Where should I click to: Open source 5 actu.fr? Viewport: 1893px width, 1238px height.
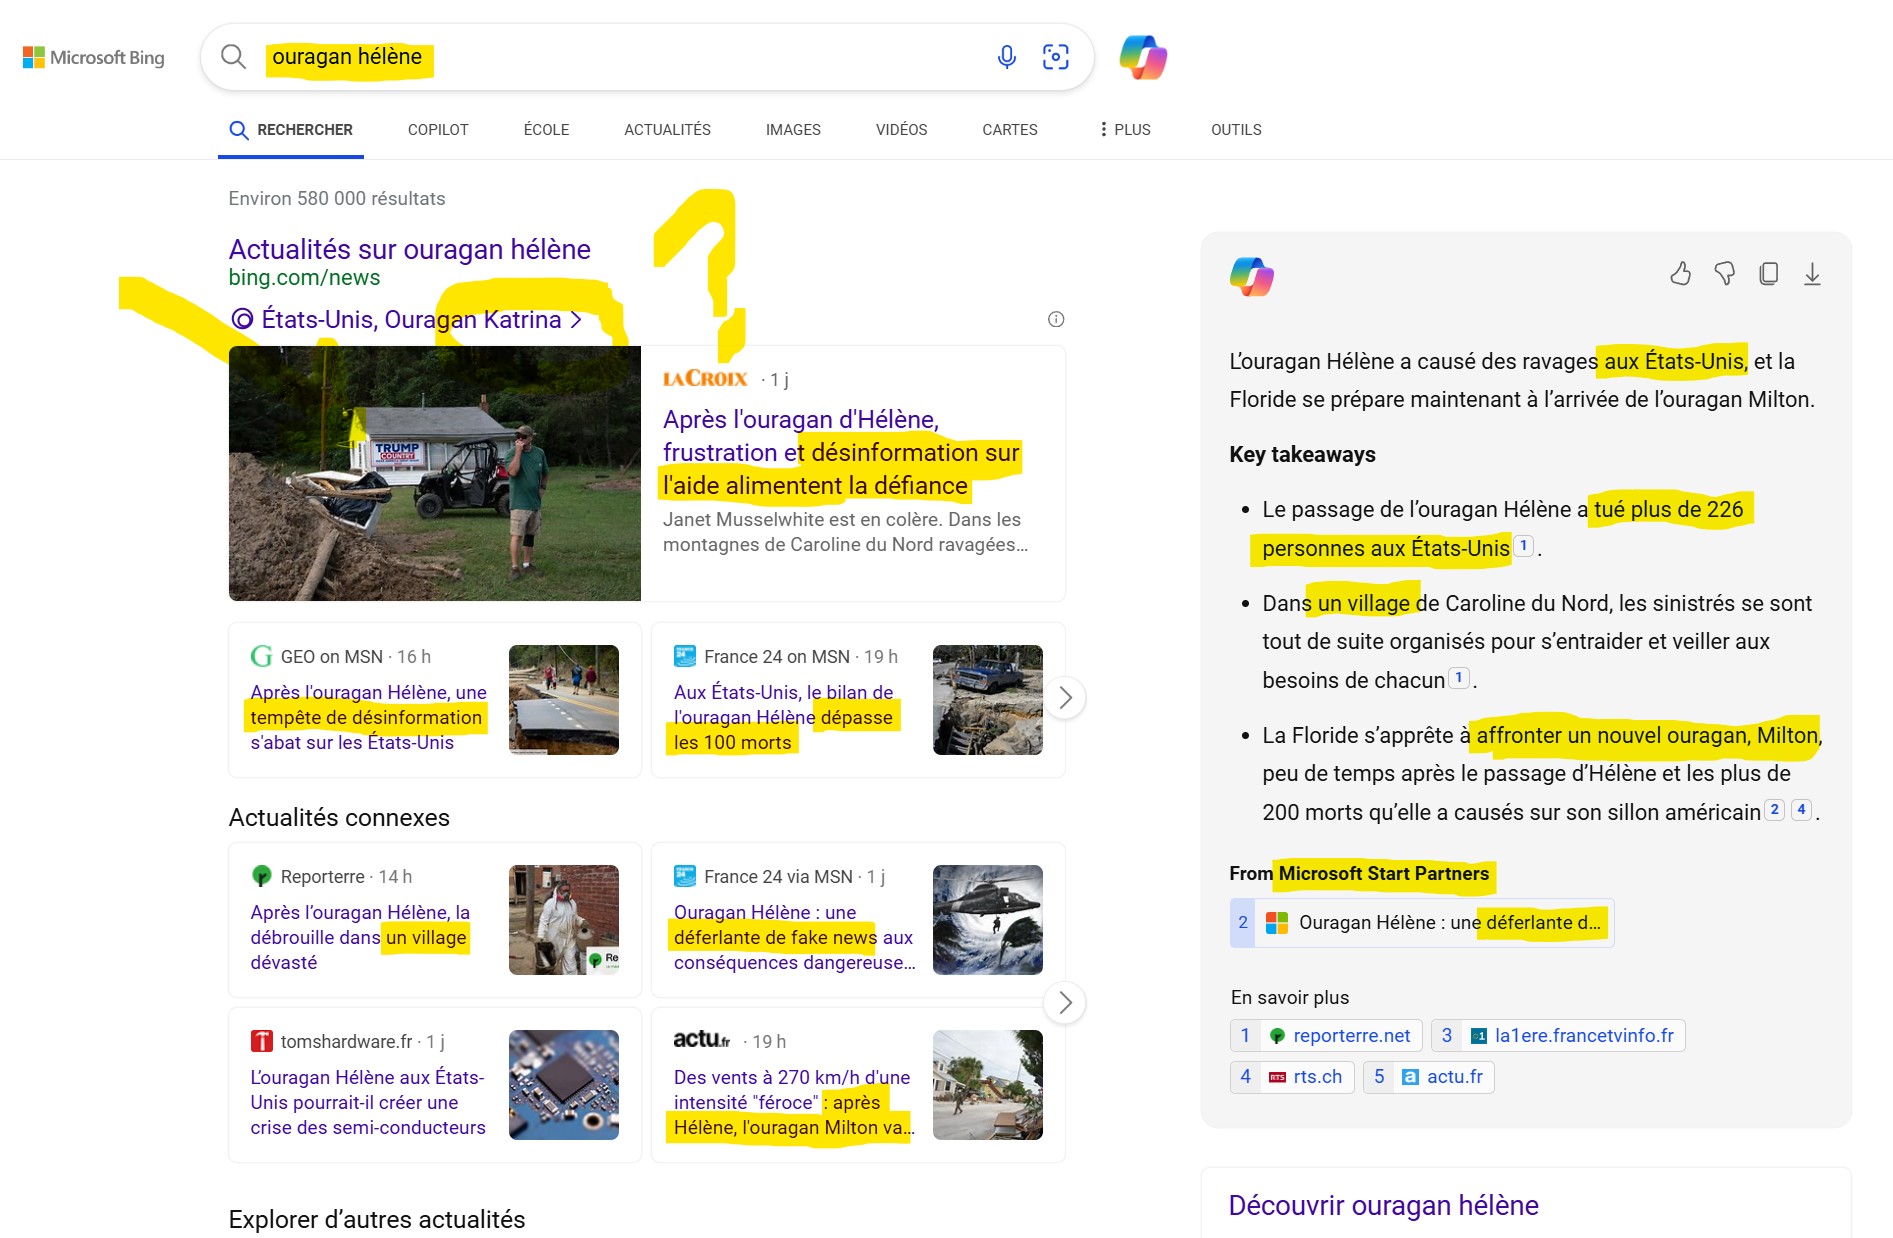(1429, 1076)
